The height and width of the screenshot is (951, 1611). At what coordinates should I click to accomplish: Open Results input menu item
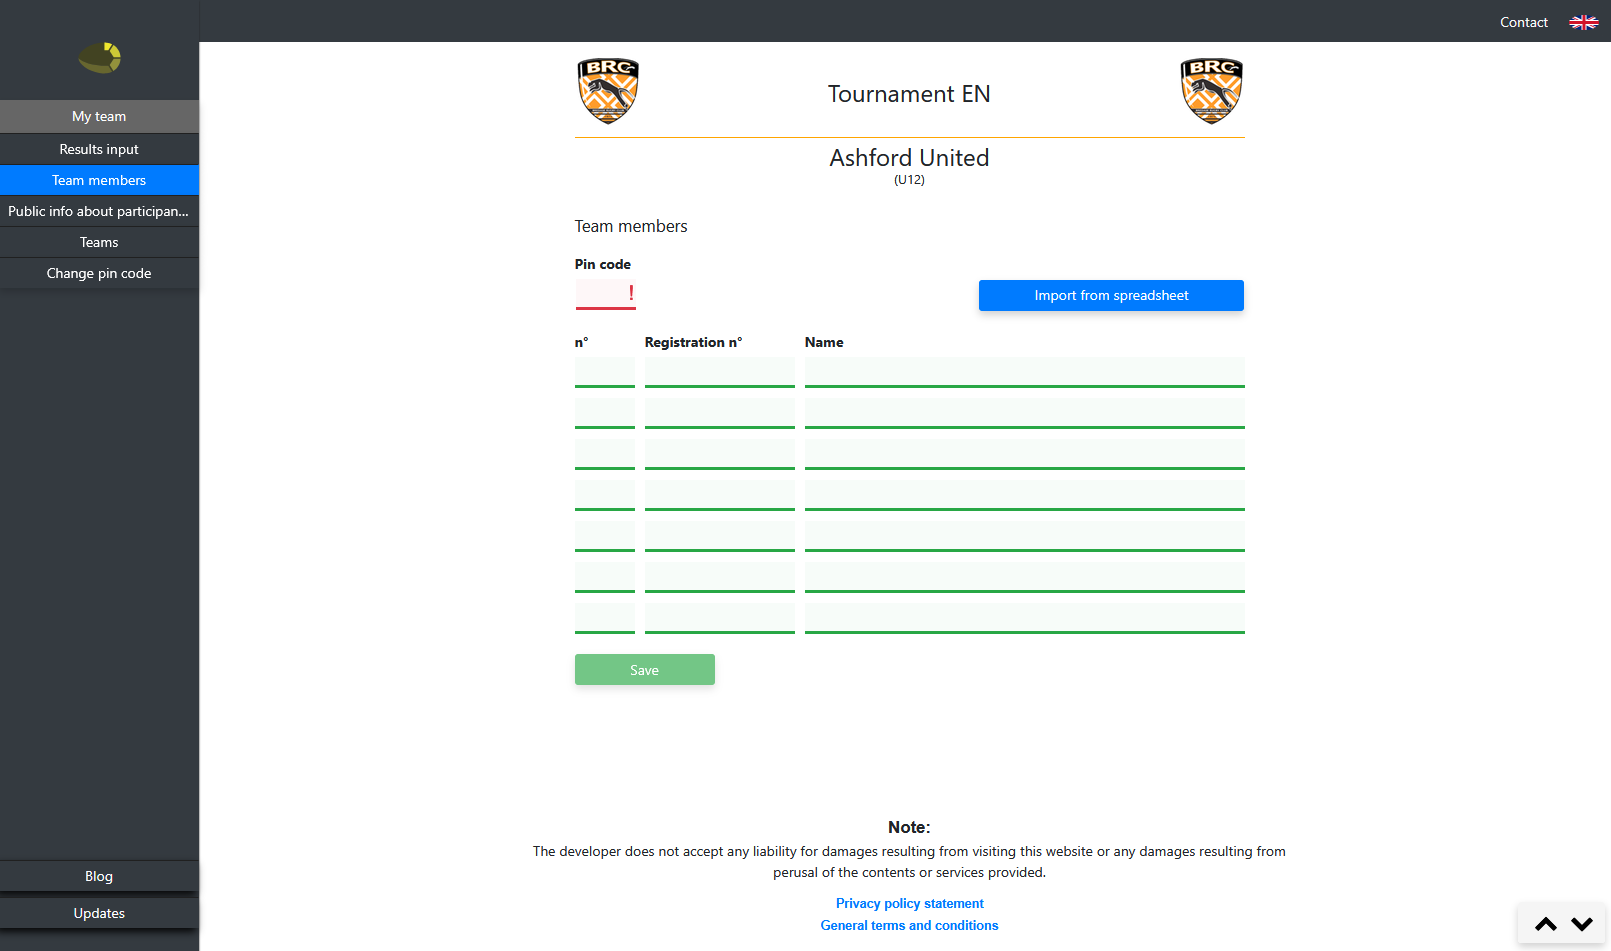point(99,149)
